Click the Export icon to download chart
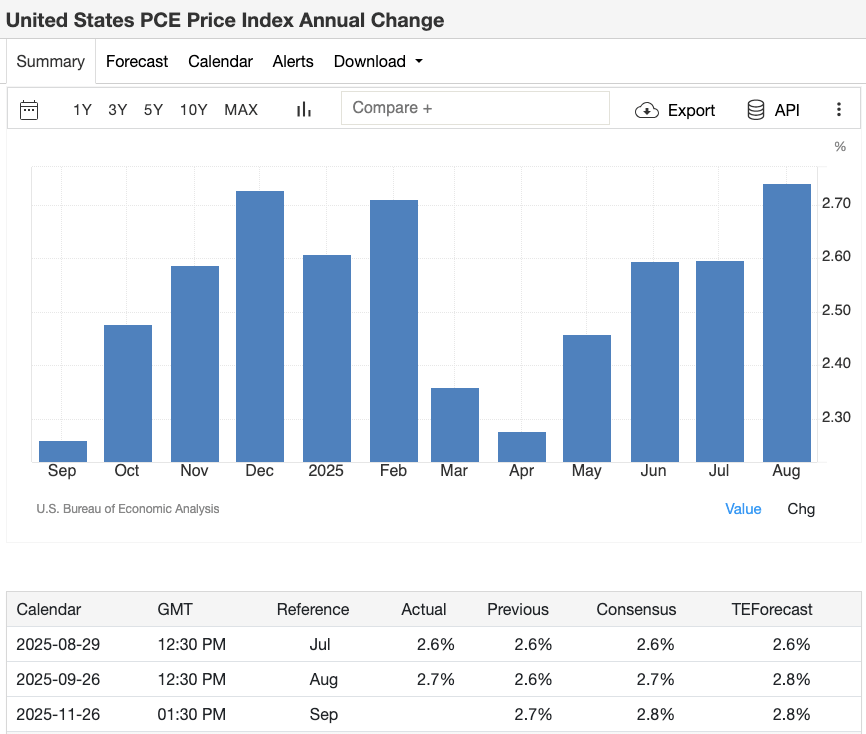The width and height of the screenshot is (866, 734). pyautogui.click(x=675, y=110)
